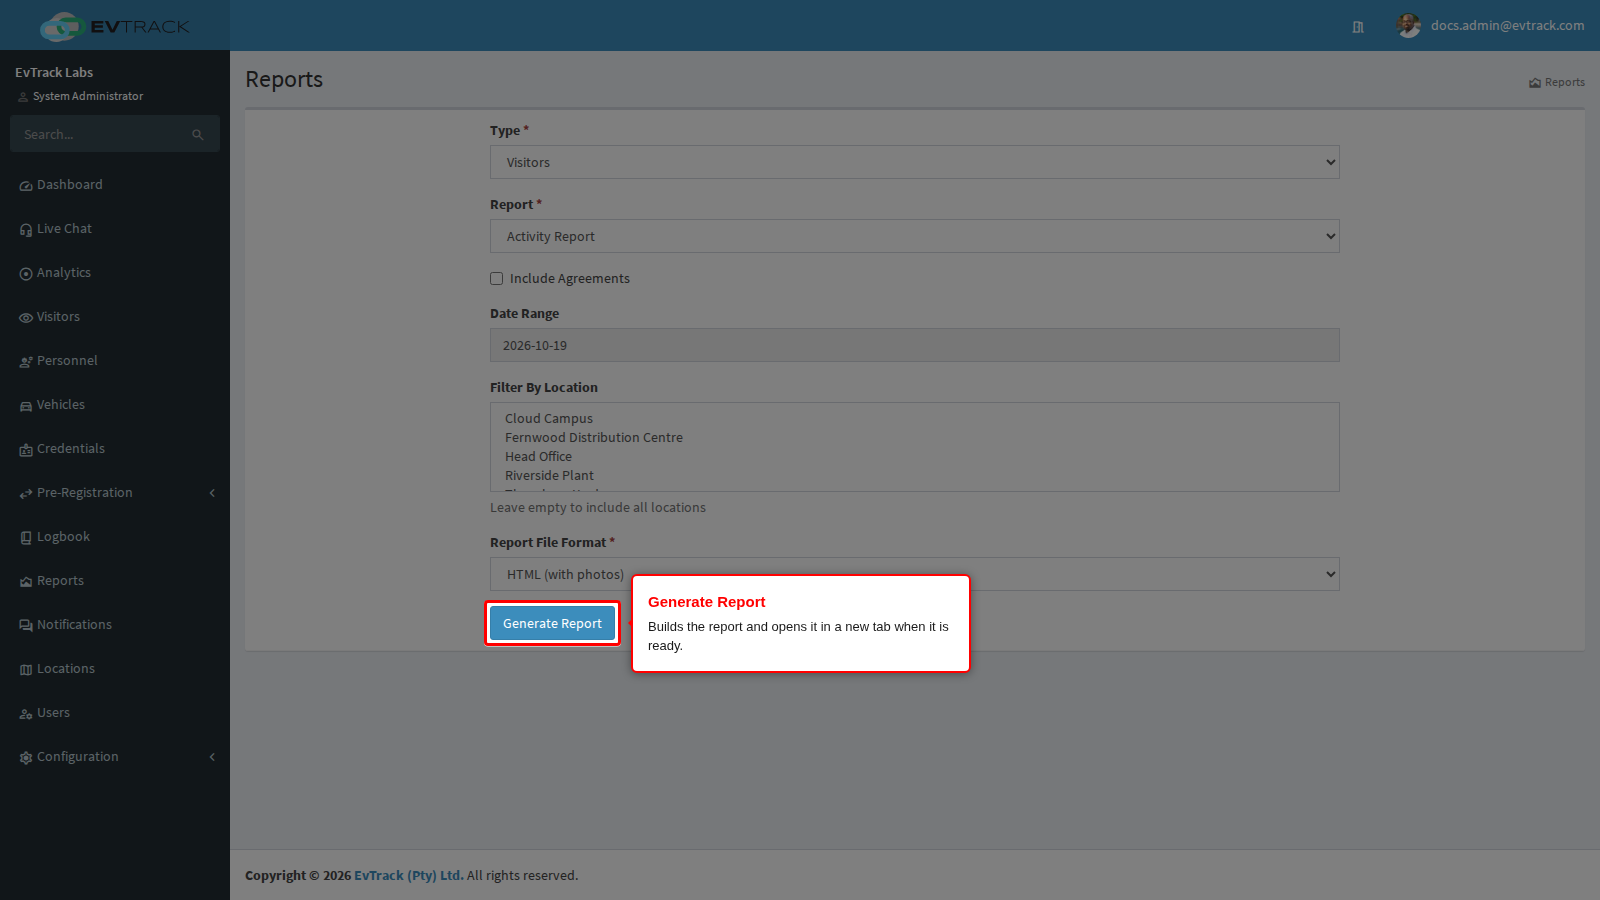Click the Configuration gear icon

click(26, 758)
